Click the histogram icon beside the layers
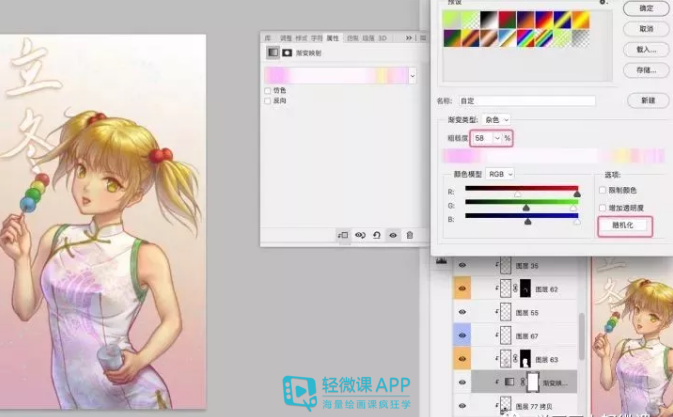This screenshot has height=417, width=673. [x=441, y=260]
